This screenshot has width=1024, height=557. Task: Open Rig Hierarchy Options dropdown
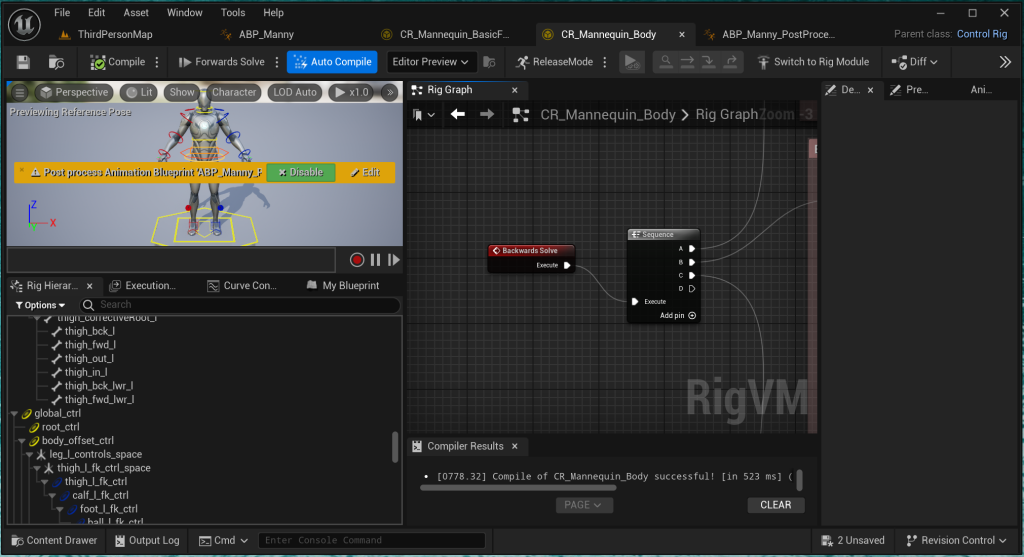[40, 305]
